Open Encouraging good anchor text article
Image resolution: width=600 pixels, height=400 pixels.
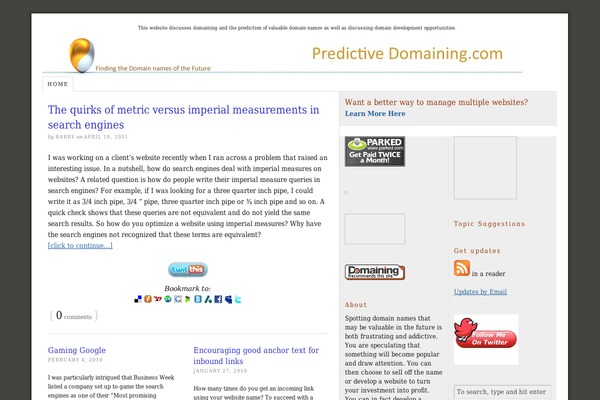click(256, 356)
